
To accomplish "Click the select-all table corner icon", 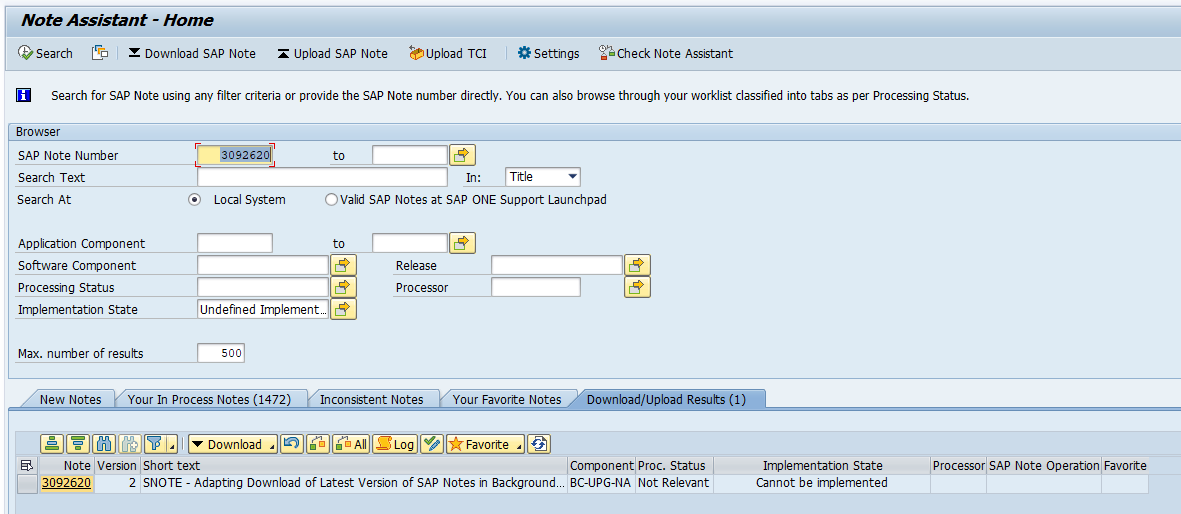I will point(28,465).
